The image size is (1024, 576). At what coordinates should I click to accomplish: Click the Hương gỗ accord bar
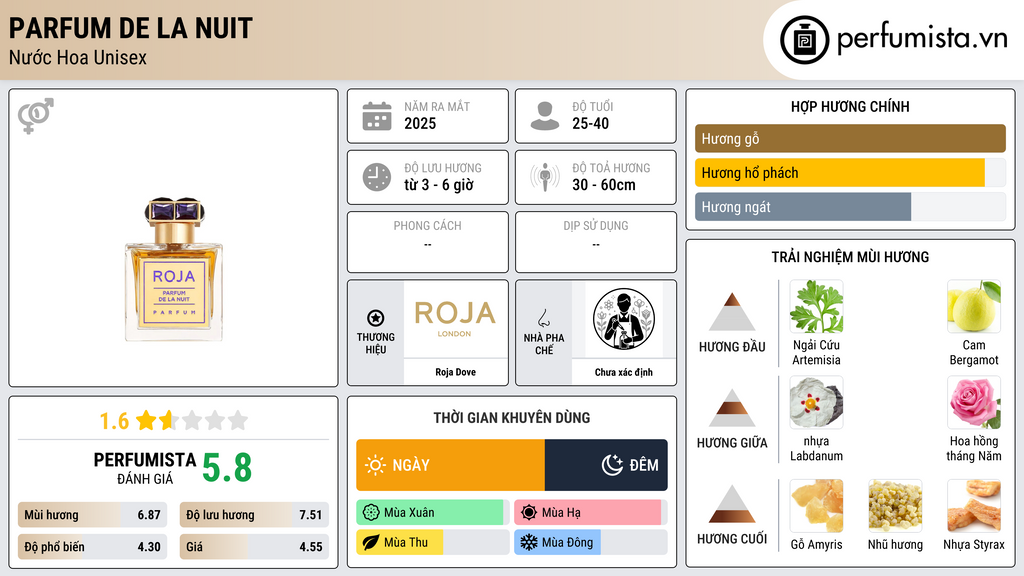850,138
